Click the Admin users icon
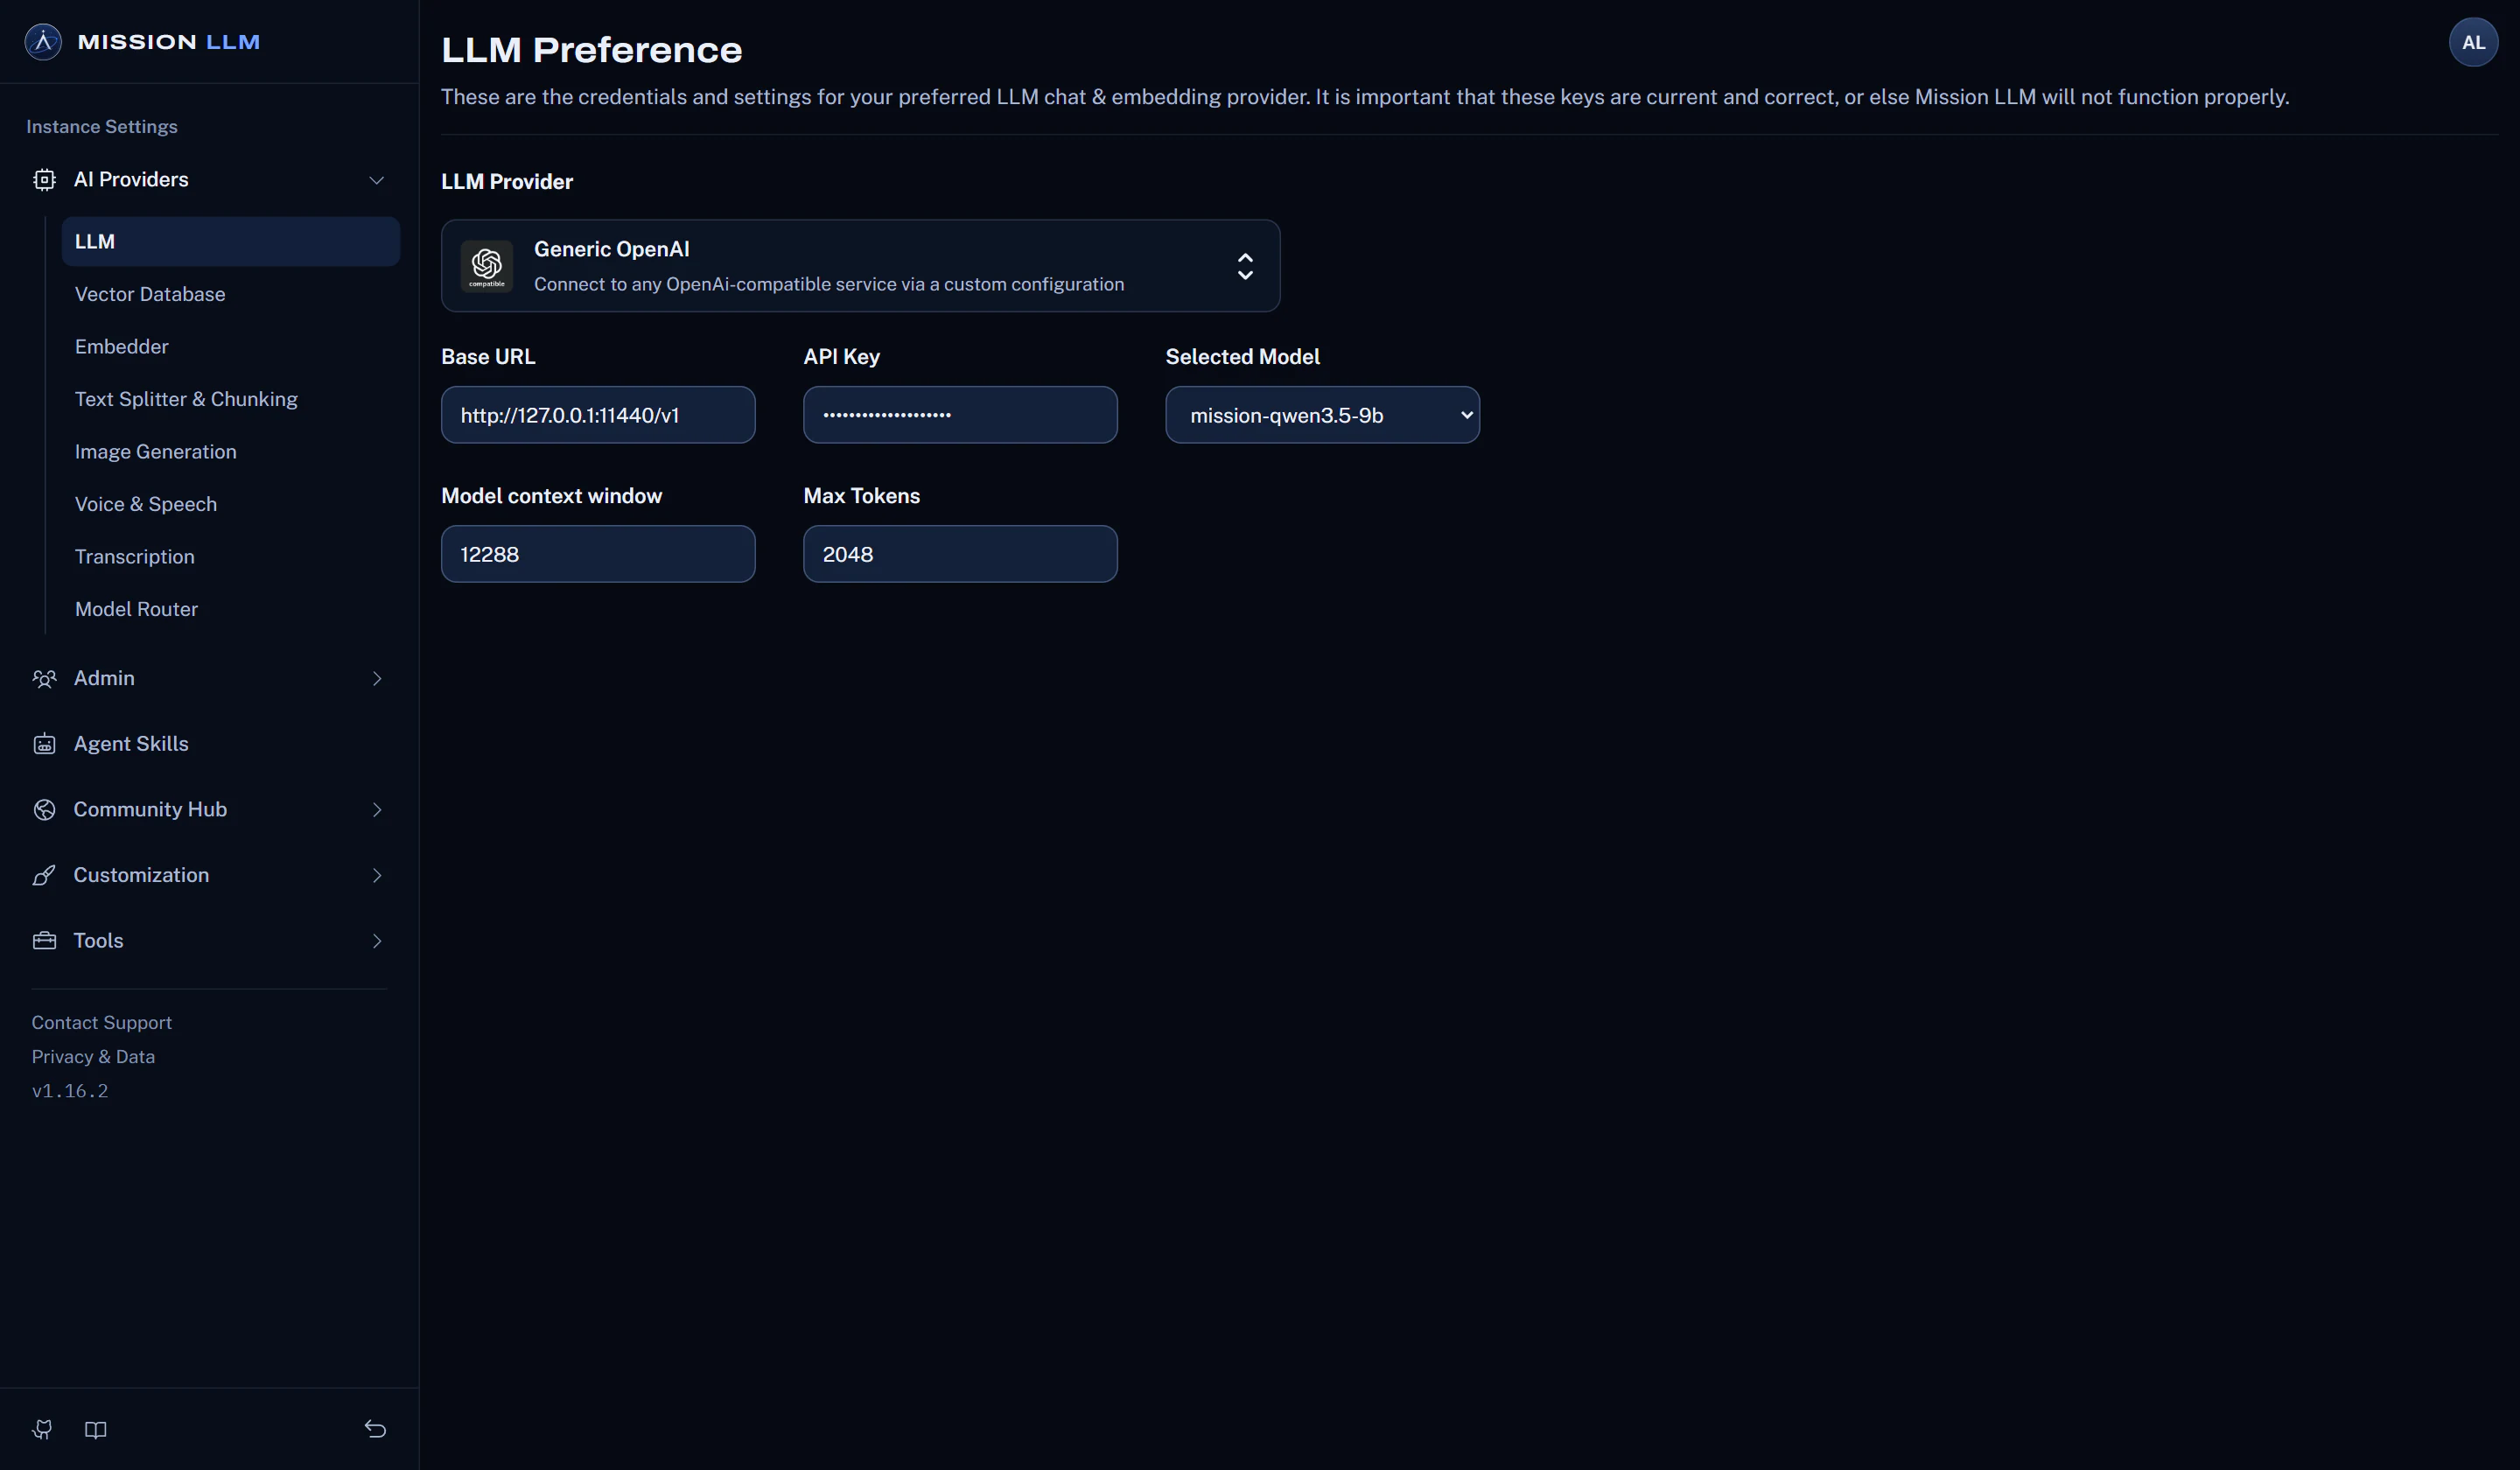The height and width of the screenshot is (1470, 2520). coord(44,679)
